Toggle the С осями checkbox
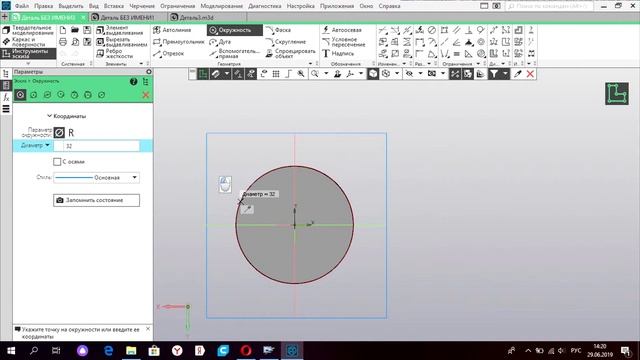This screenshot has height=360, width=640. 57,162
